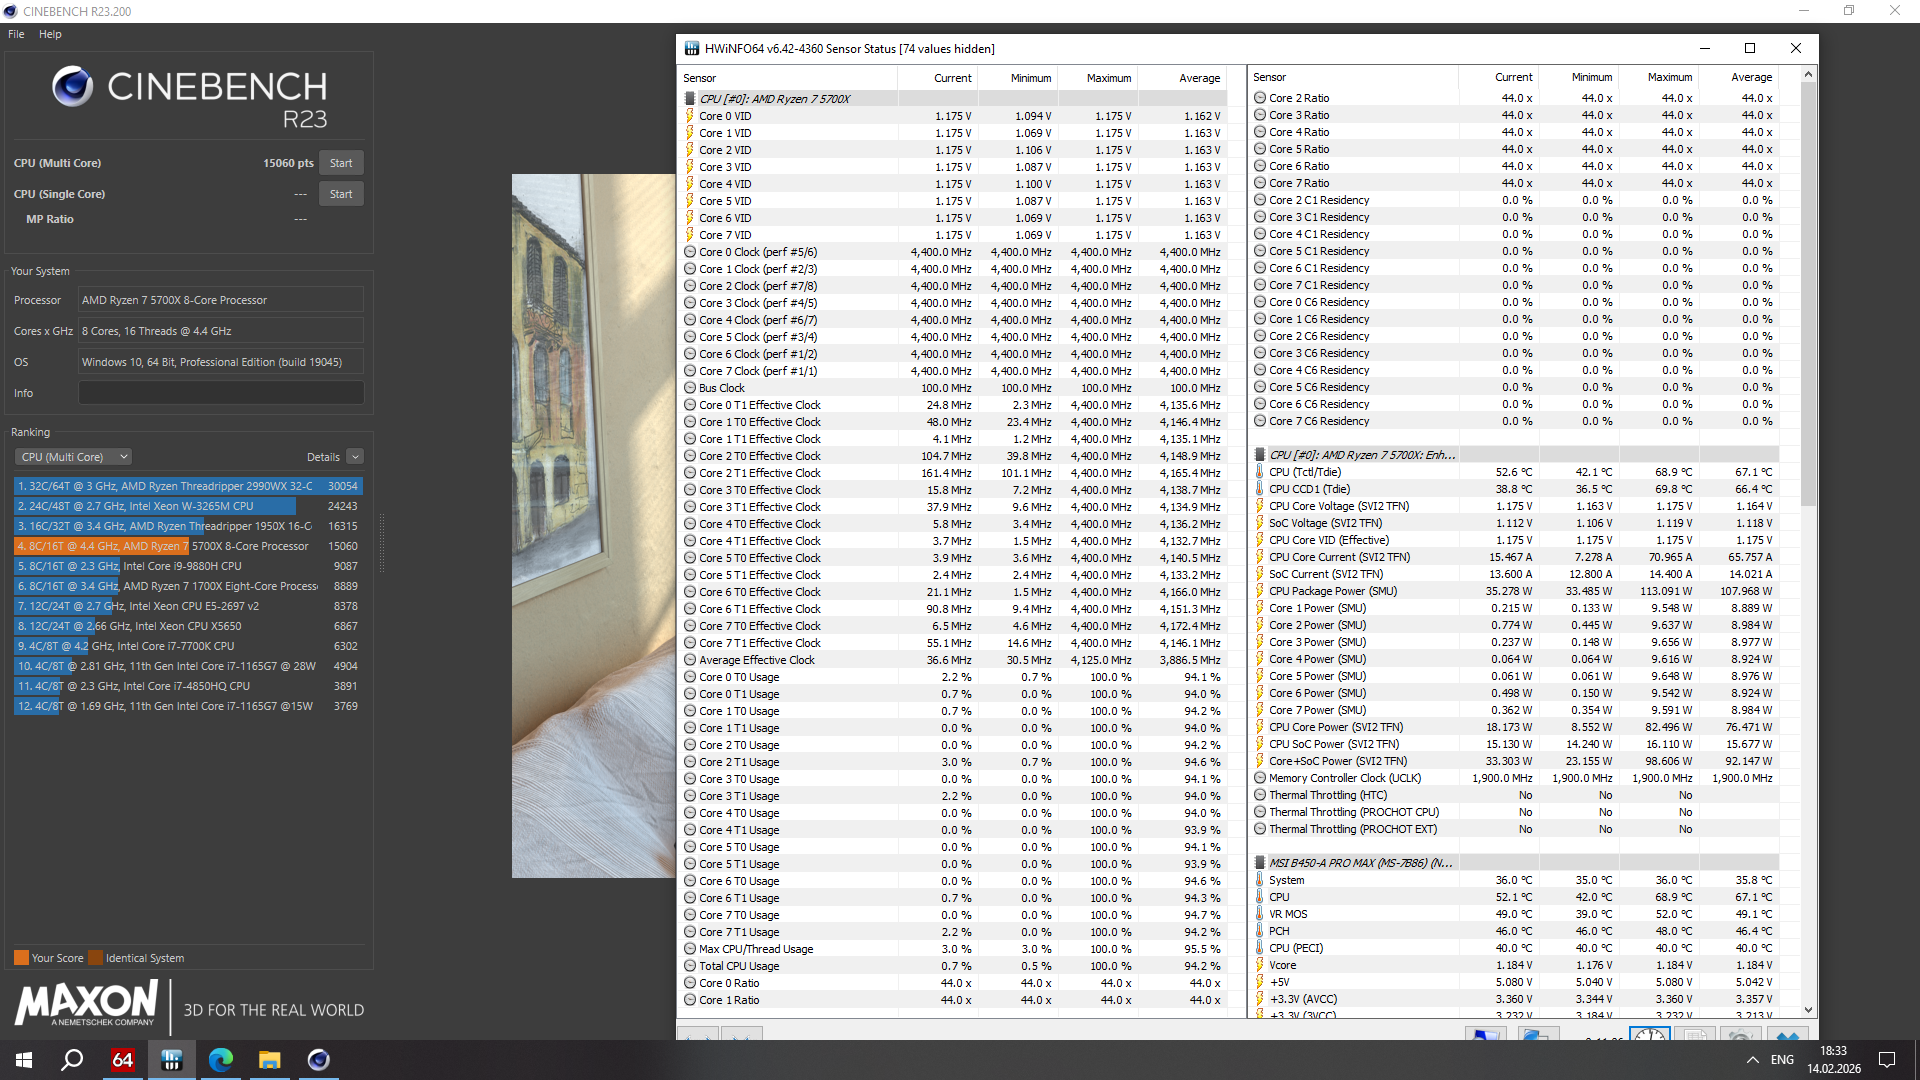Click the Core 0 Clock circle icon

pyautogui.click(x=690, y=252)
